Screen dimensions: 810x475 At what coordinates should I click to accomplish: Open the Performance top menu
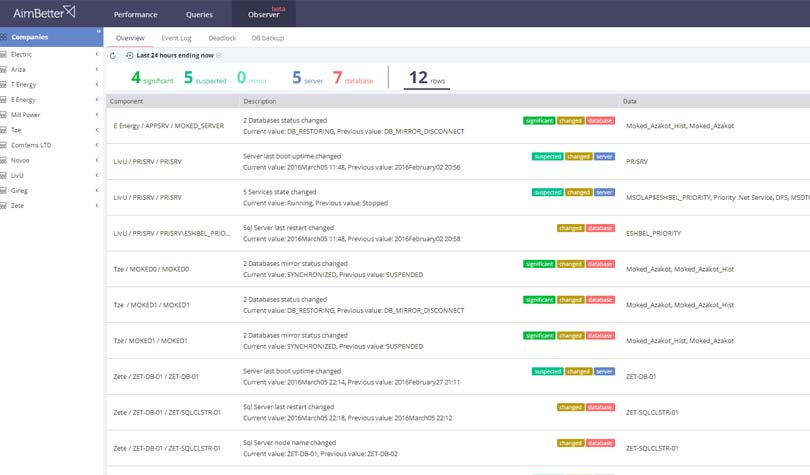[x=135, y=14]
